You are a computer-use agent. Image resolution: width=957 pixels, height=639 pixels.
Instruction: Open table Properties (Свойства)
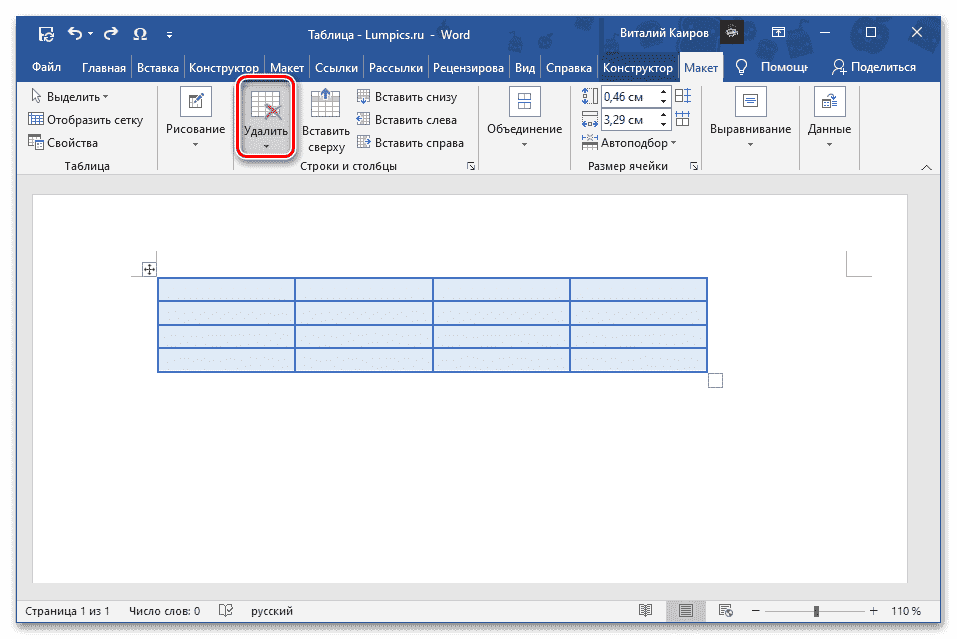[x=64, y=143]
